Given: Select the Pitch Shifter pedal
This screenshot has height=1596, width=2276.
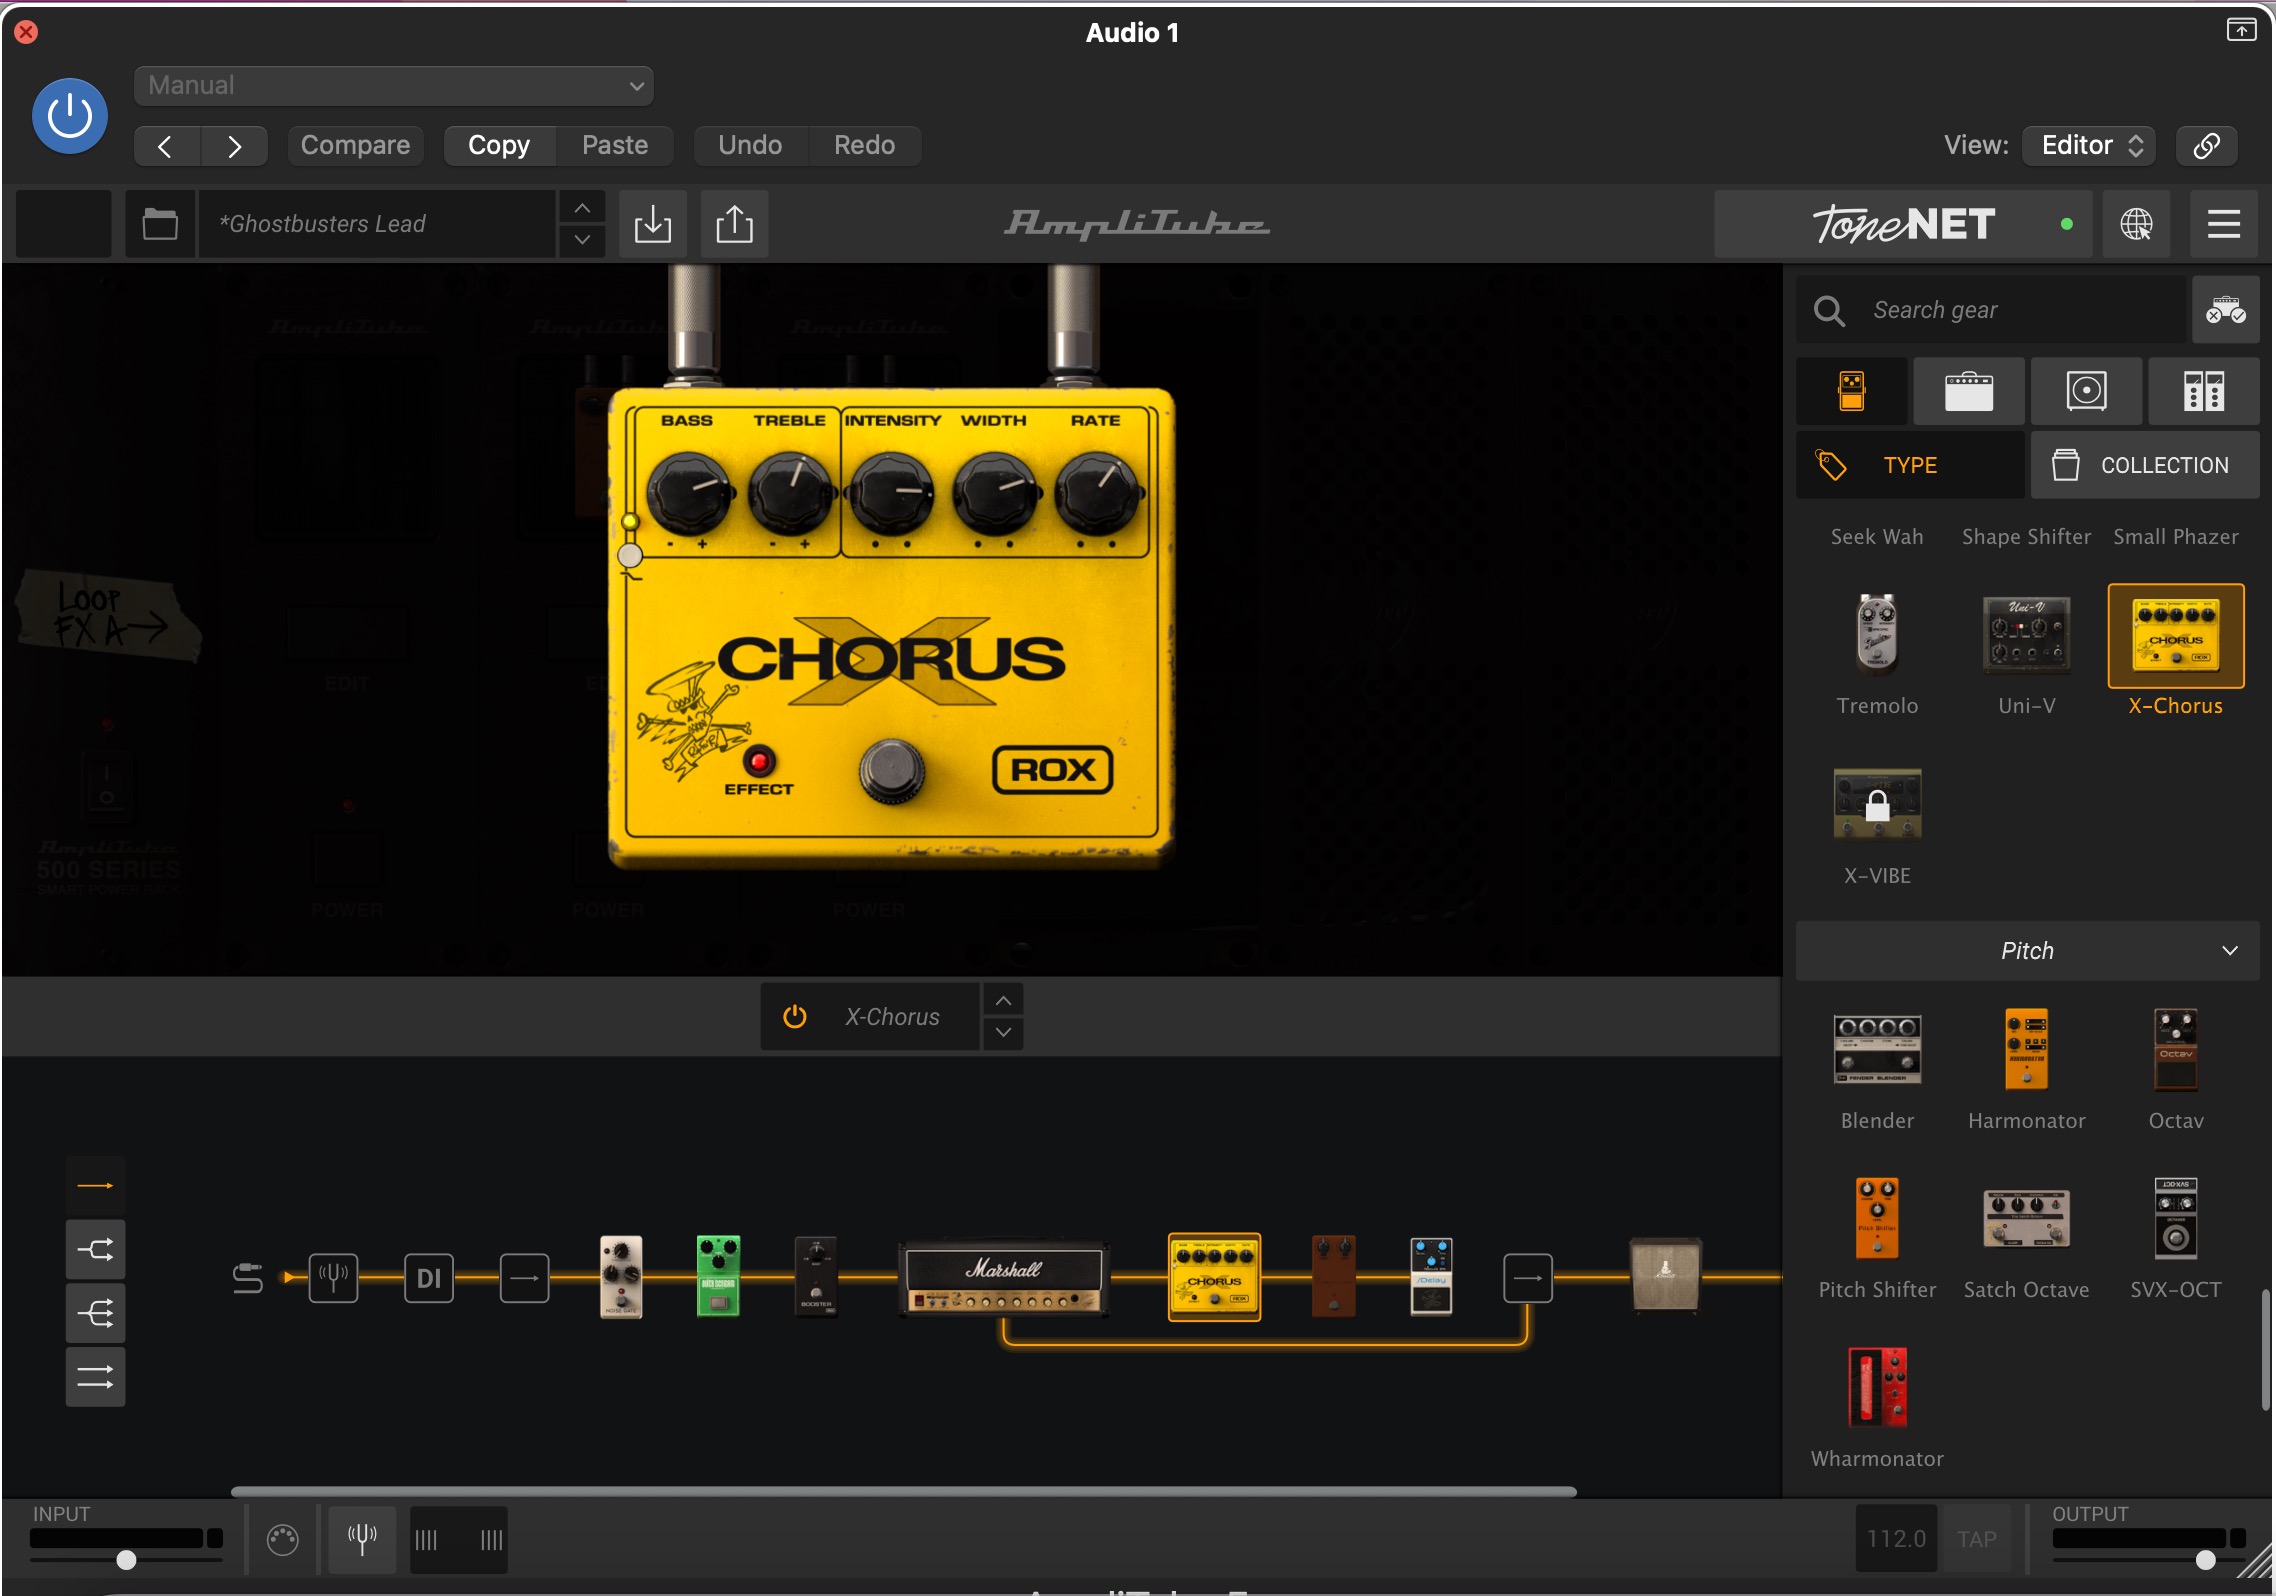Looking at the screenshot, I should (x=1877, y=1218).
